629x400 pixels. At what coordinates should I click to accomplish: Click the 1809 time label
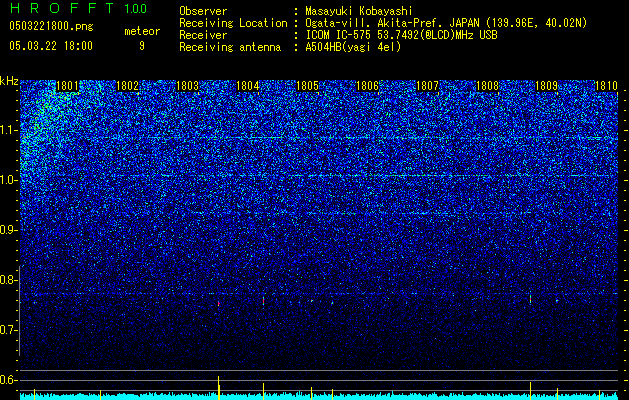pyautogui.click(x=547, y=86)
